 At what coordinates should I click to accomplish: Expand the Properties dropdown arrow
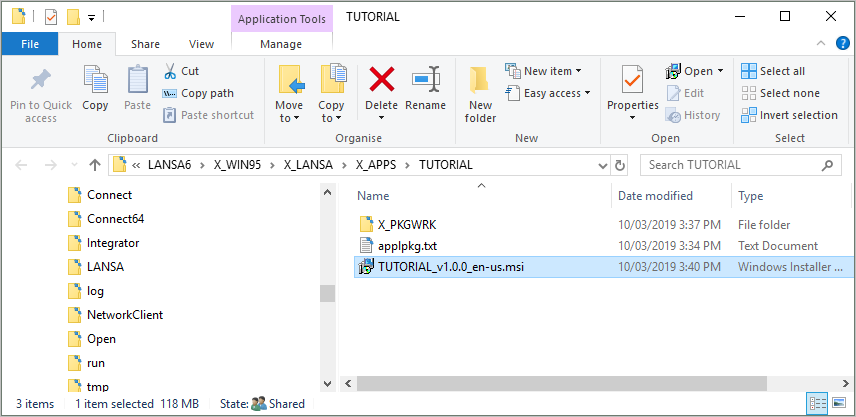pyautogui.click(x=633, y=118)
